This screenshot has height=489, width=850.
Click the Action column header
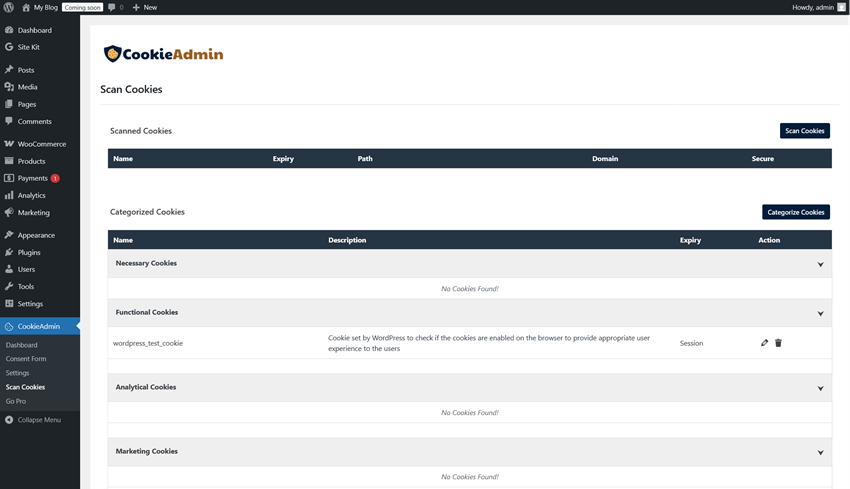769,240
